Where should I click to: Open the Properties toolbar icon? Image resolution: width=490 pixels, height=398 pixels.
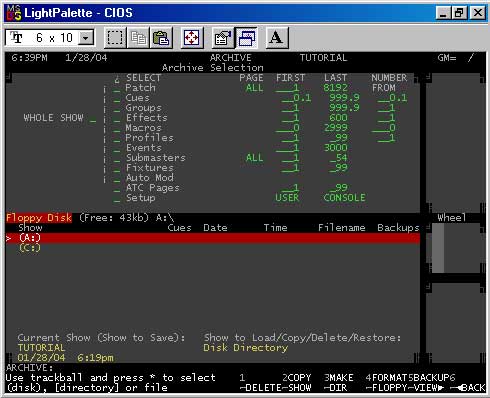[x=223, y=38]
